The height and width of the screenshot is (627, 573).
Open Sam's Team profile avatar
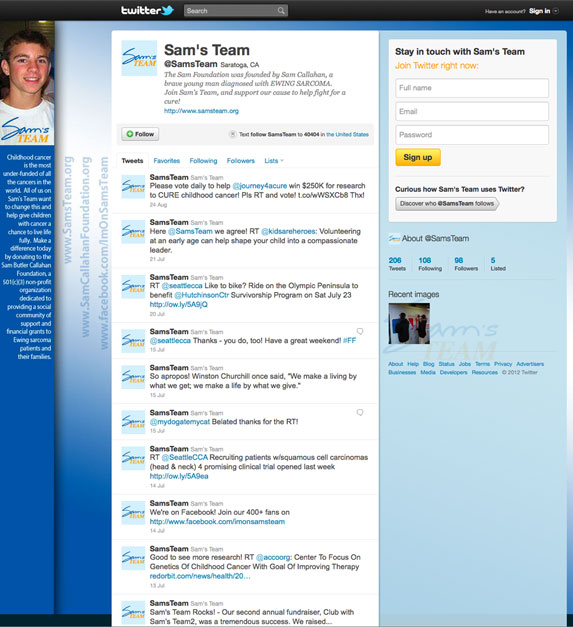coord(139,58)
